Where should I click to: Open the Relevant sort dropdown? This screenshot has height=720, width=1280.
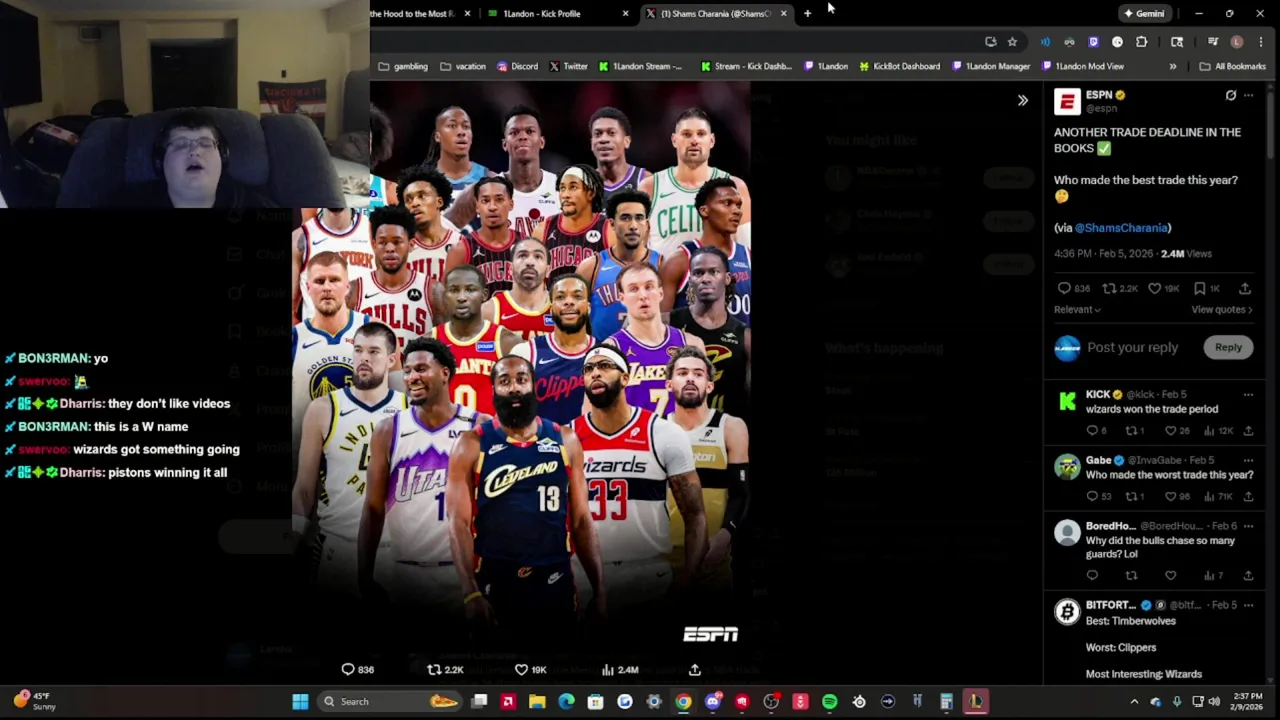pyautogui.click(x=1077, y=310)
